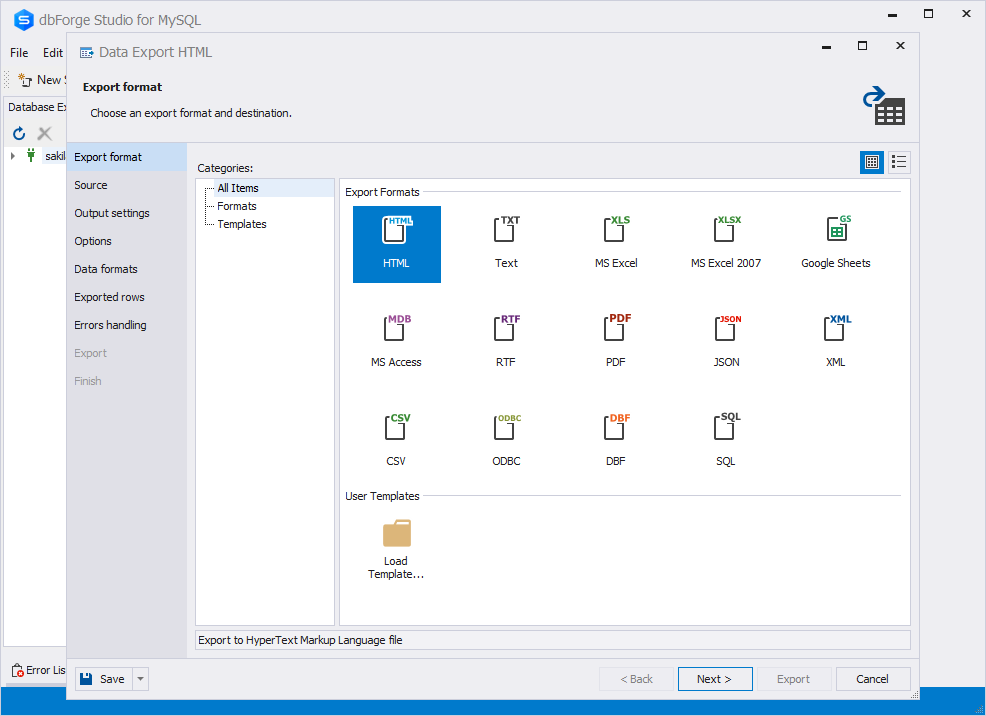Close the Data Export HTML dialog
This screenshot has height=716, width=986.
pos(900,45)
